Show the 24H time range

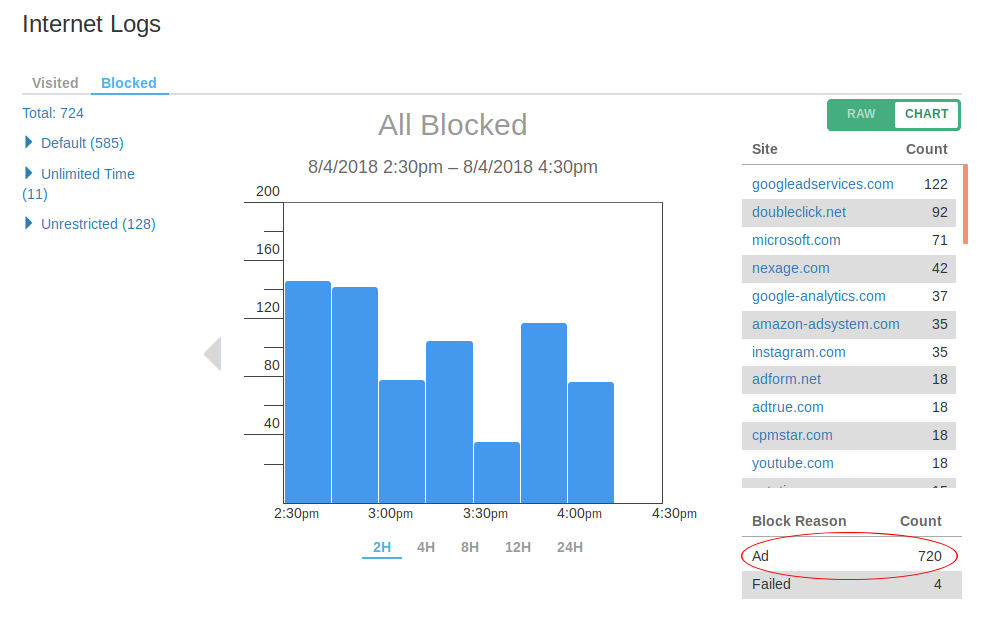click(x=570, y=547)
